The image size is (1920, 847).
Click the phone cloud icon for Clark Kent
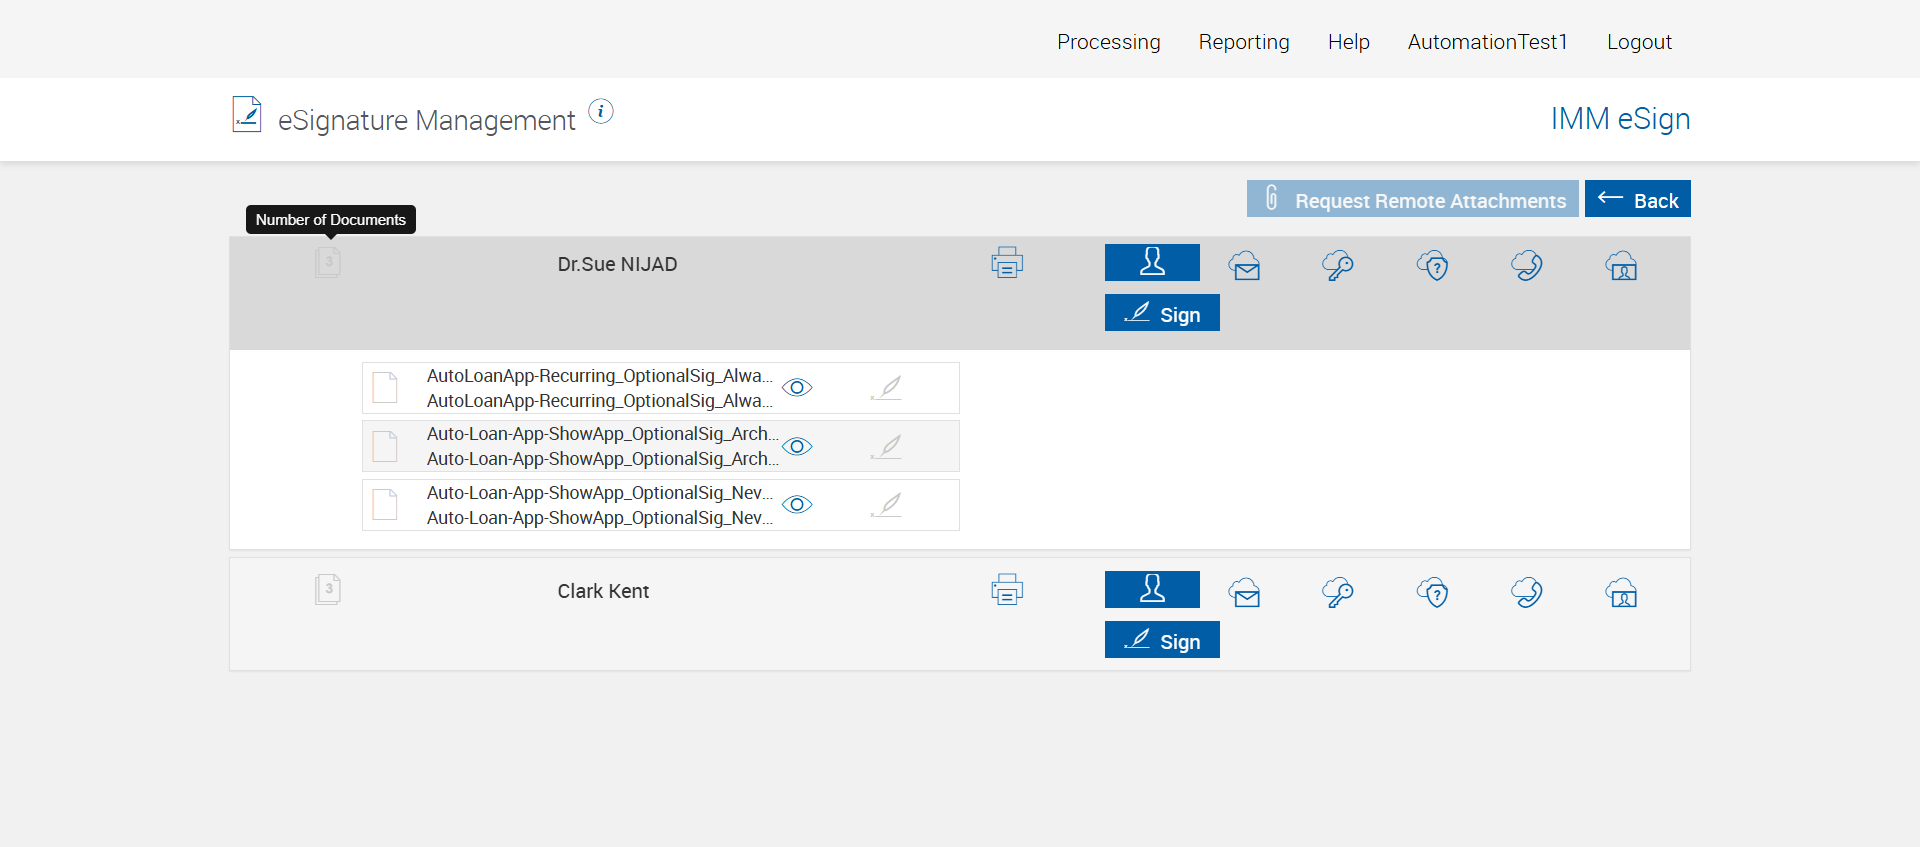click(x=1527, y=593)
